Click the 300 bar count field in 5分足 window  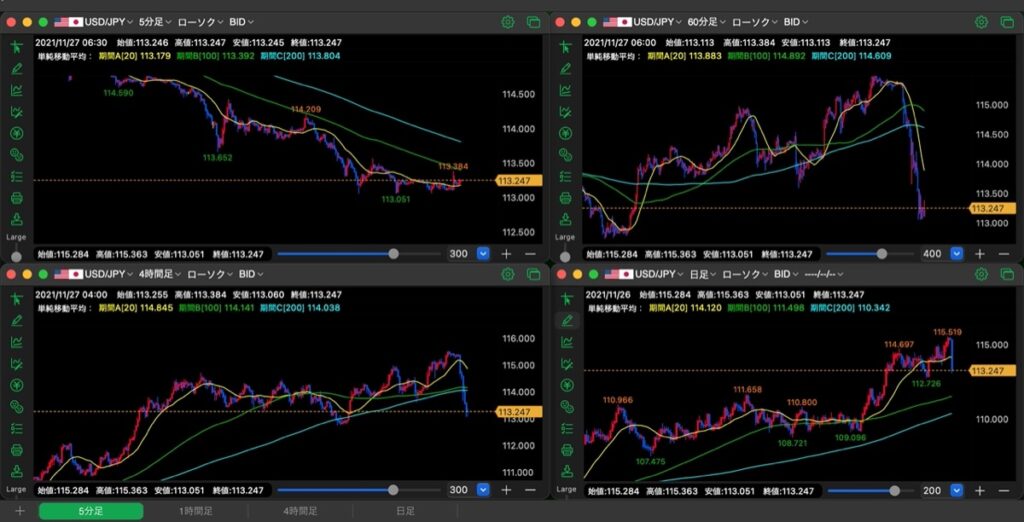[x=459, y=253]
